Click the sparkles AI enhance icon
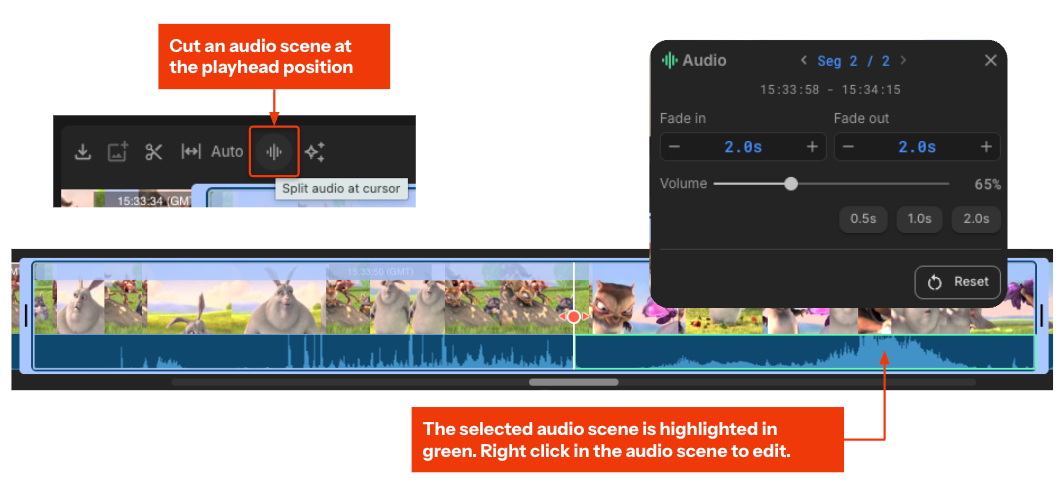 (x=314, y=152)
